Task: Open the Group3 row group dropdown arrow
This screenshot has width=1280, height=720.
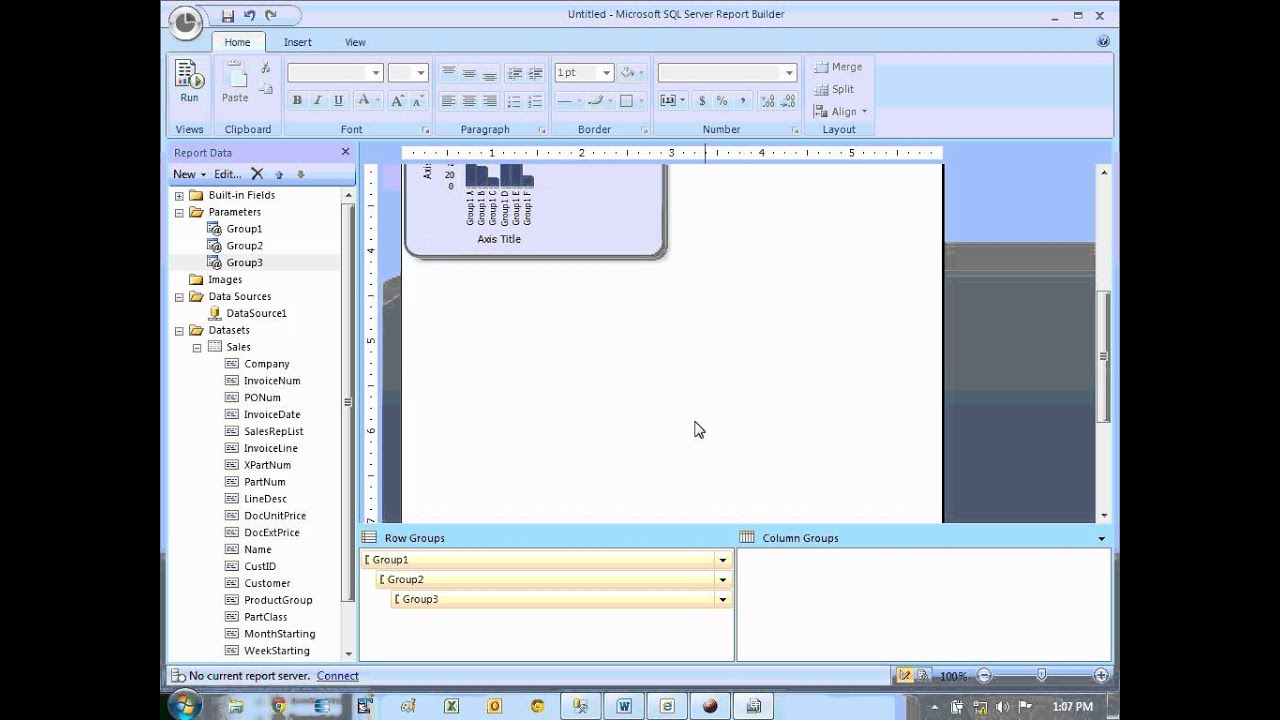Action: (723, 600)
